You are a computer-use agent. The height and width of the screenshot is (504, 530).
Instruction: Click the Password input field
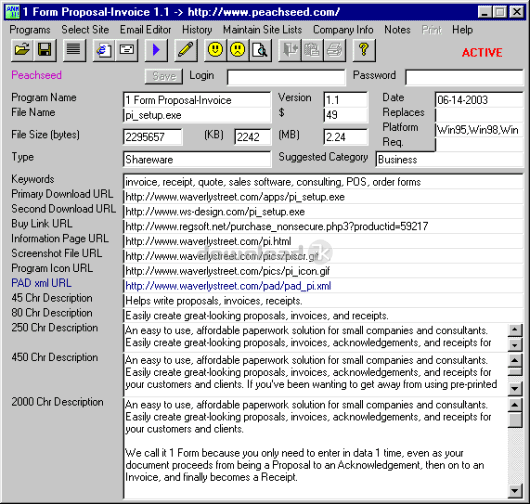point(464,77)
